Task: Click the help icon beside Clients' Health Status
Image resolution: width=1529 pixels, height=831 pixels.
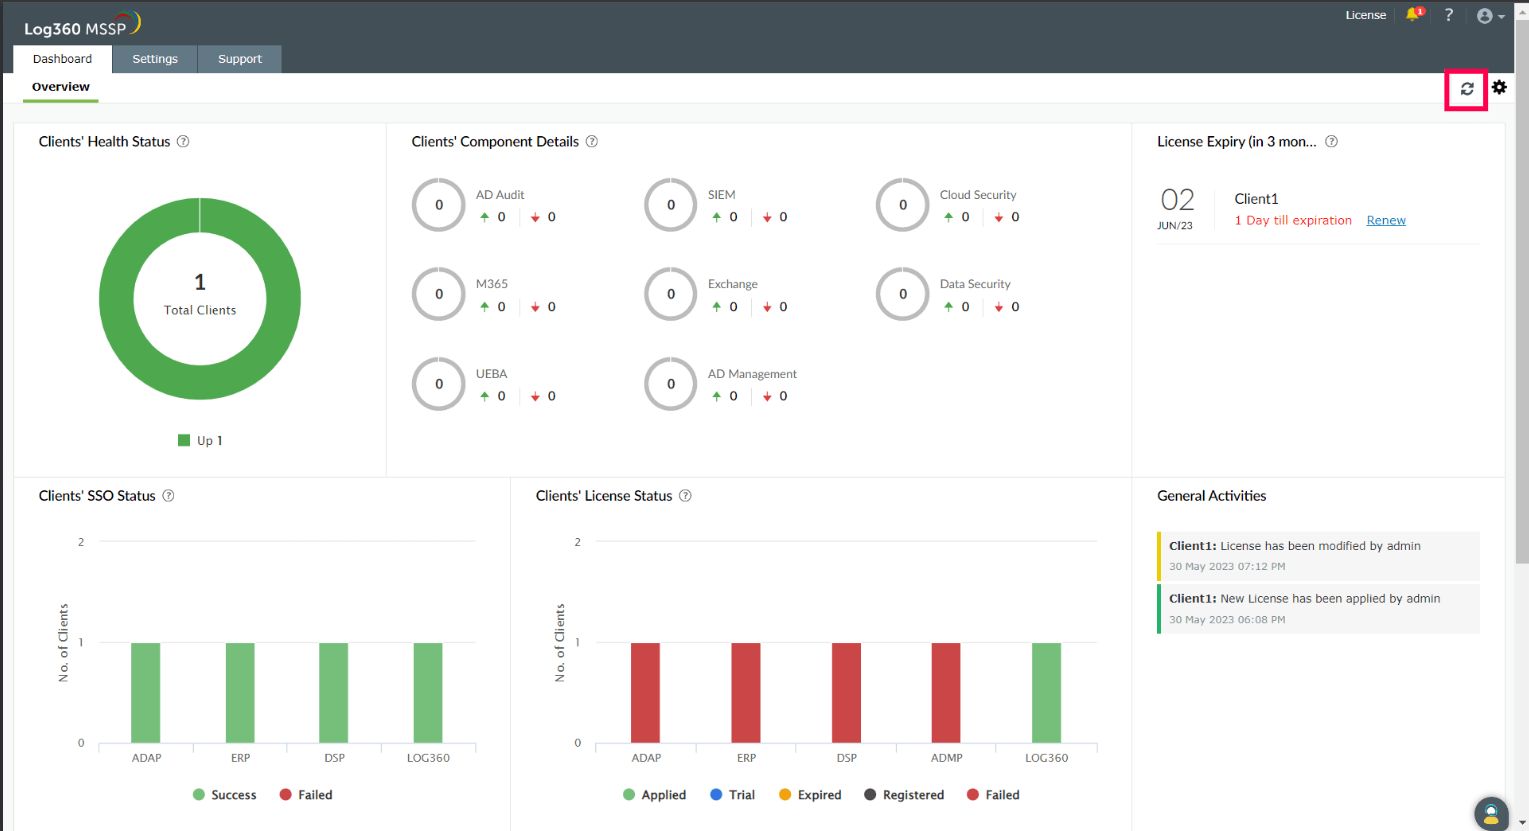Action: 183,142
